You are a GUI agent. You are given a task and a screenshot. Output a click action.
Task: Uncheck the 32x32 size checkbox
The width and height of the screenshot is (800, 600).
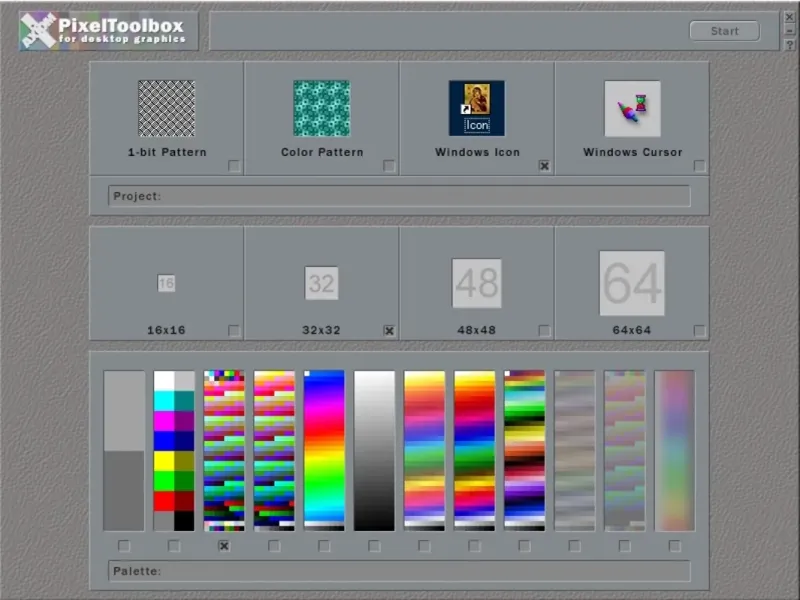[389, 331]
